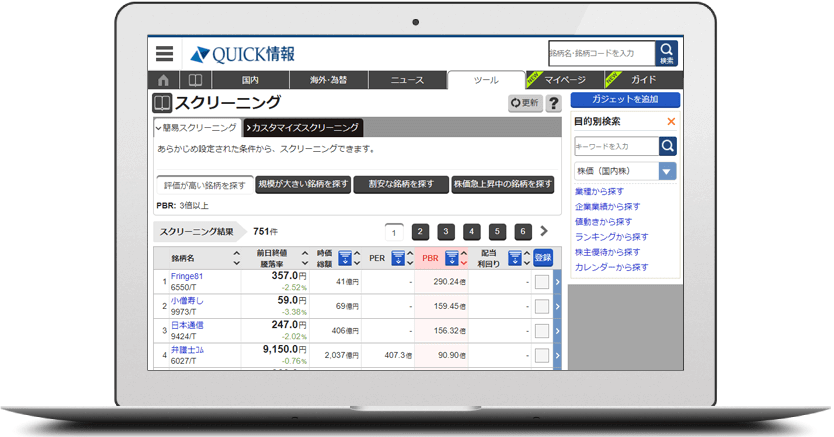Open filter icon in PER column
This screenshot has width=834, height=437.
click(x=398, y=258)
